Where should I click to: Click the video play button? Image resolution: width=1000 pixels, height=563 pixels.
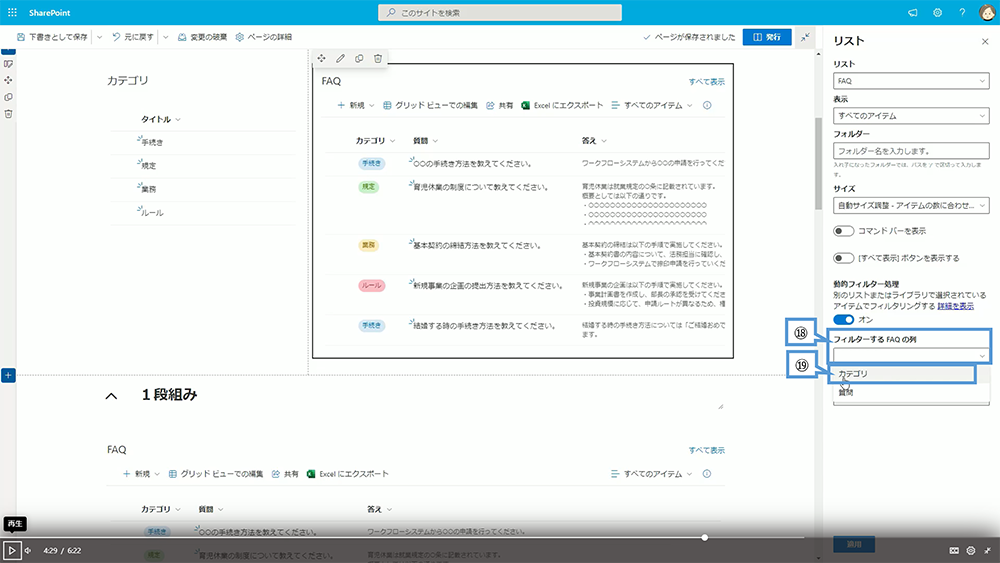tap(11, 550)
